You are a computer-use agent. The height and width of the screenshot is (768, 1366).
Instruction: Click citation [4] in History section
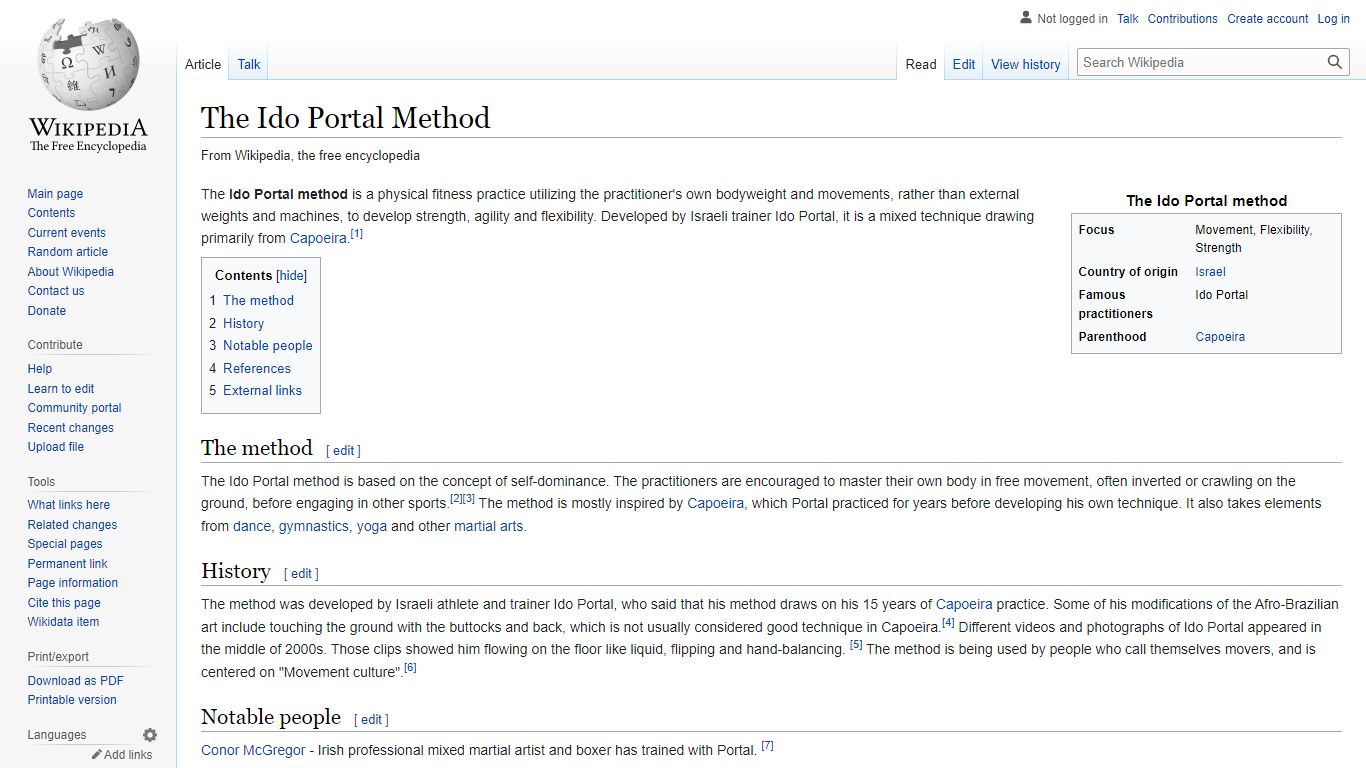pyautogui.click(x=948, y=623)
